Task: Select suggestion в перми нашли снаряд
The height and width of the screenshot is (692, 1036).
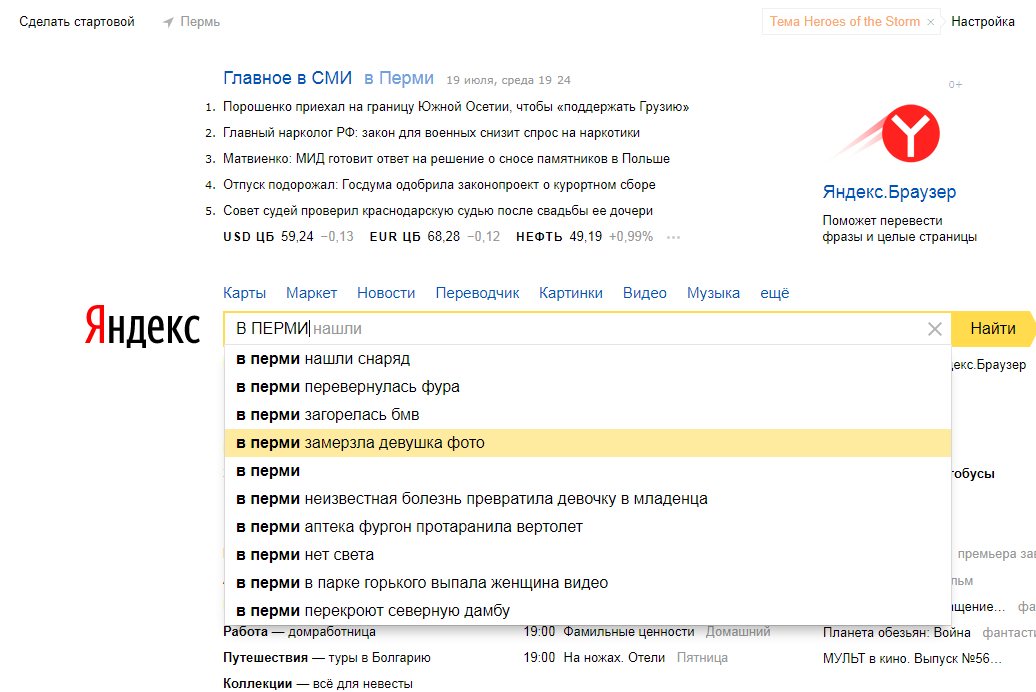Action: coord(587,359)
